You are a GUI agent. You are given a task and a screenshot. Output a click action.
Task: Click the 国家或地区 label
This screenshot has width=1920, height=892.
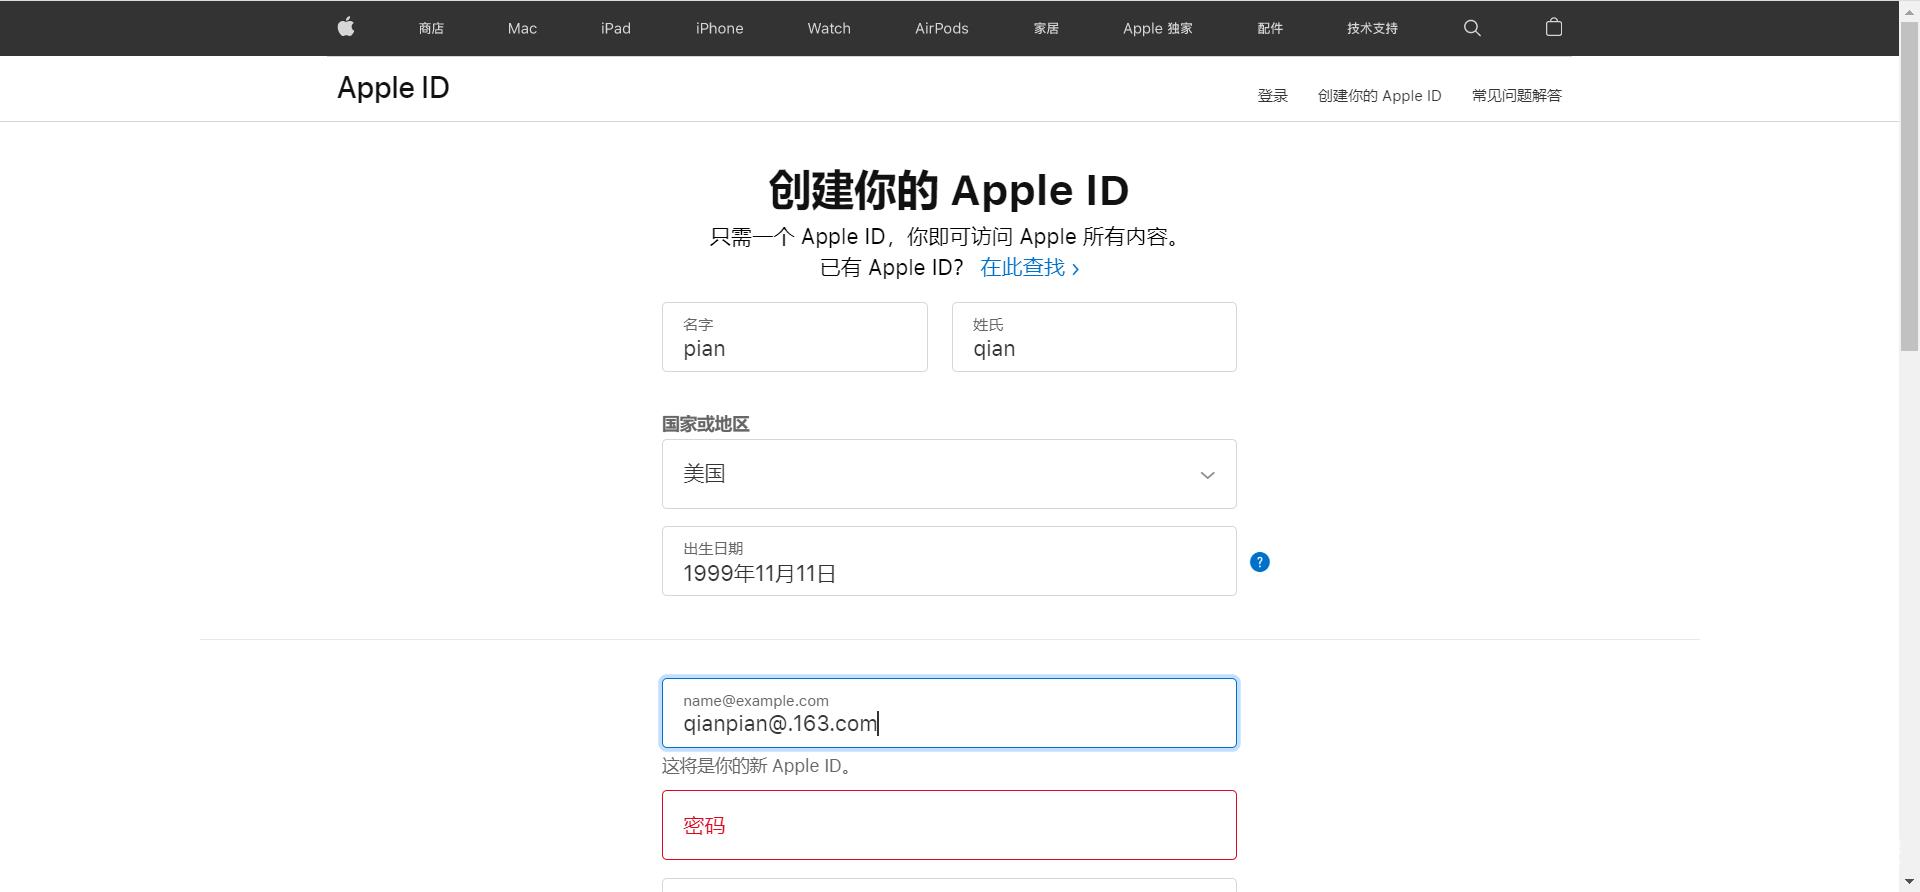pos(706,424)
